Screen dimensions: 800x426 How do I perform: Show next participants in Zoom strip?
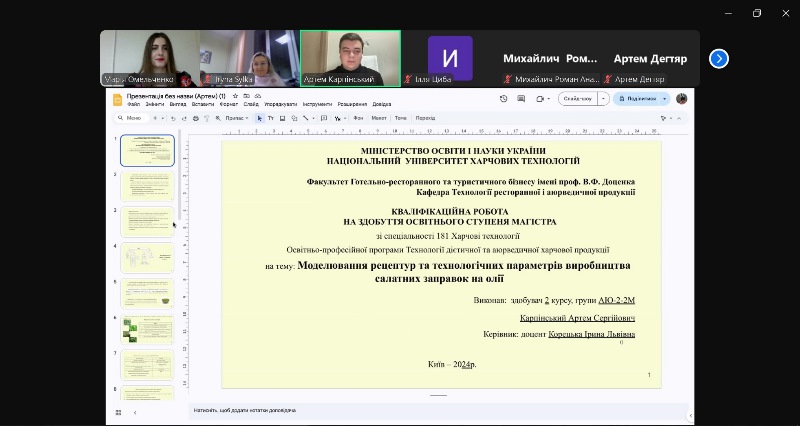pyautogui.click(x=719, y=59)
